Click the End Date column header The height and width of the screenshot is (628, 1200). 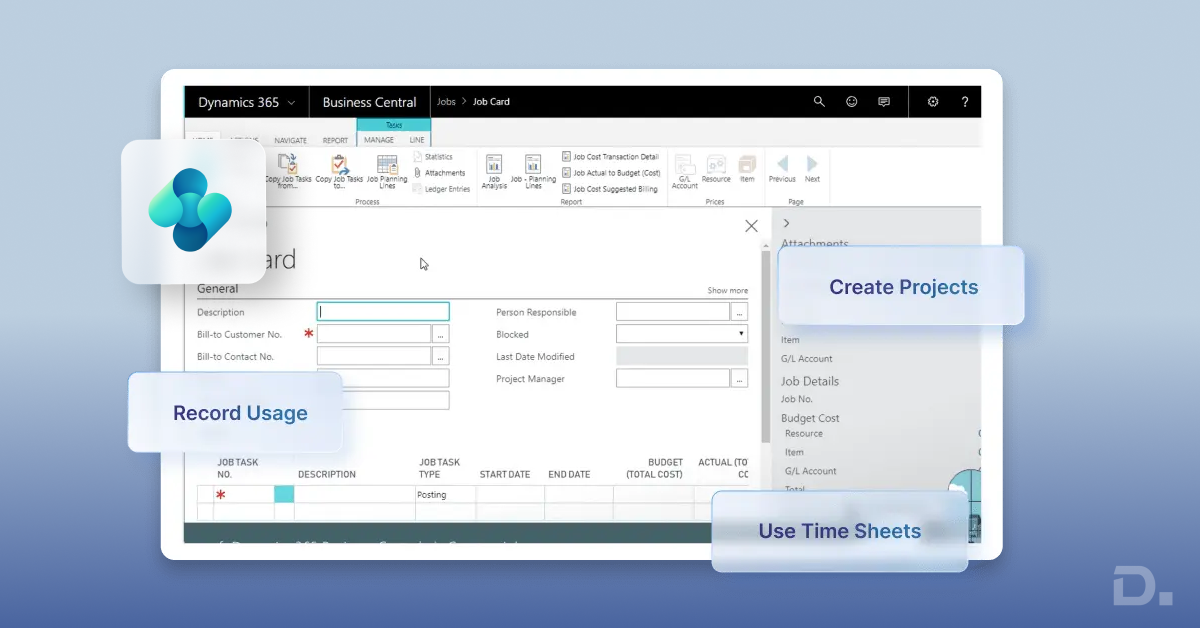[569, 474]
